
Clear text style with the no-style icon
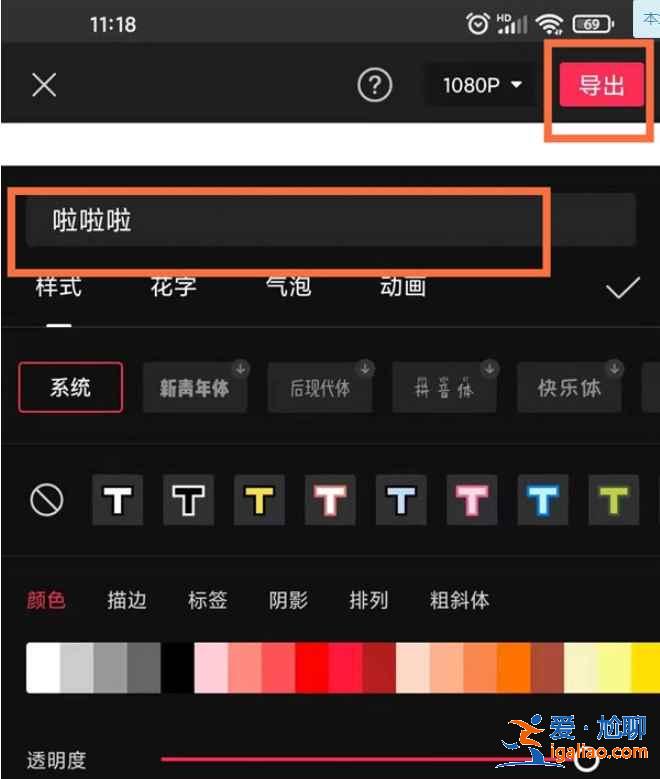[46, 499]
